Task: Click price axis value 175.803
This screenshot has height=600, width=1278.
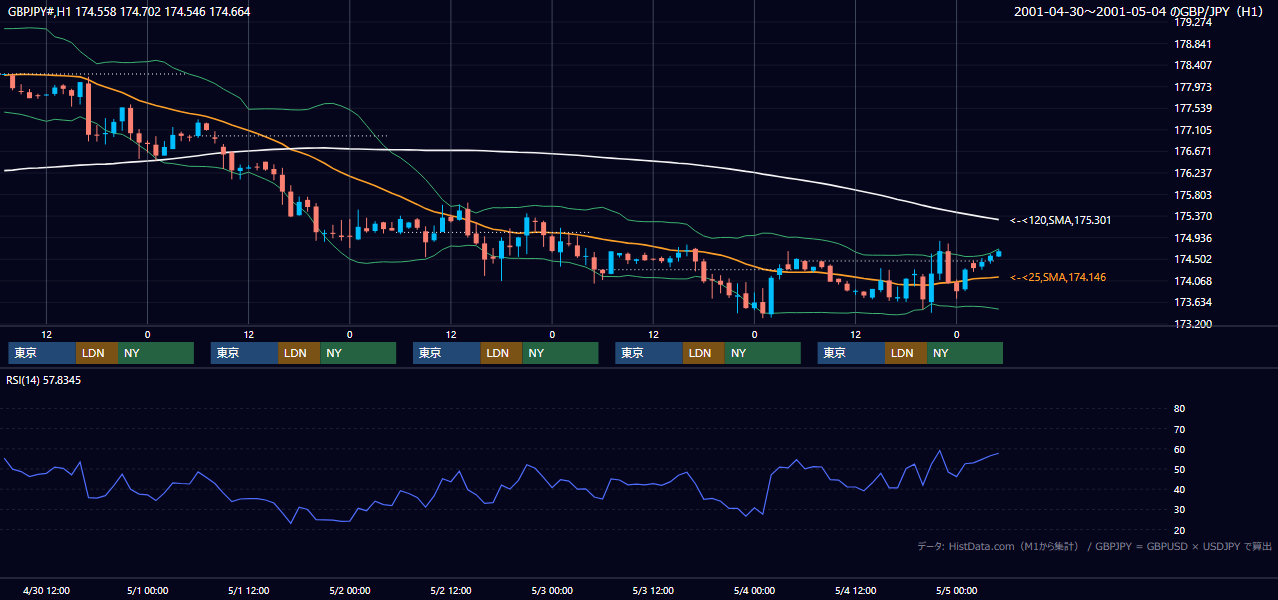Action: 1192,195
